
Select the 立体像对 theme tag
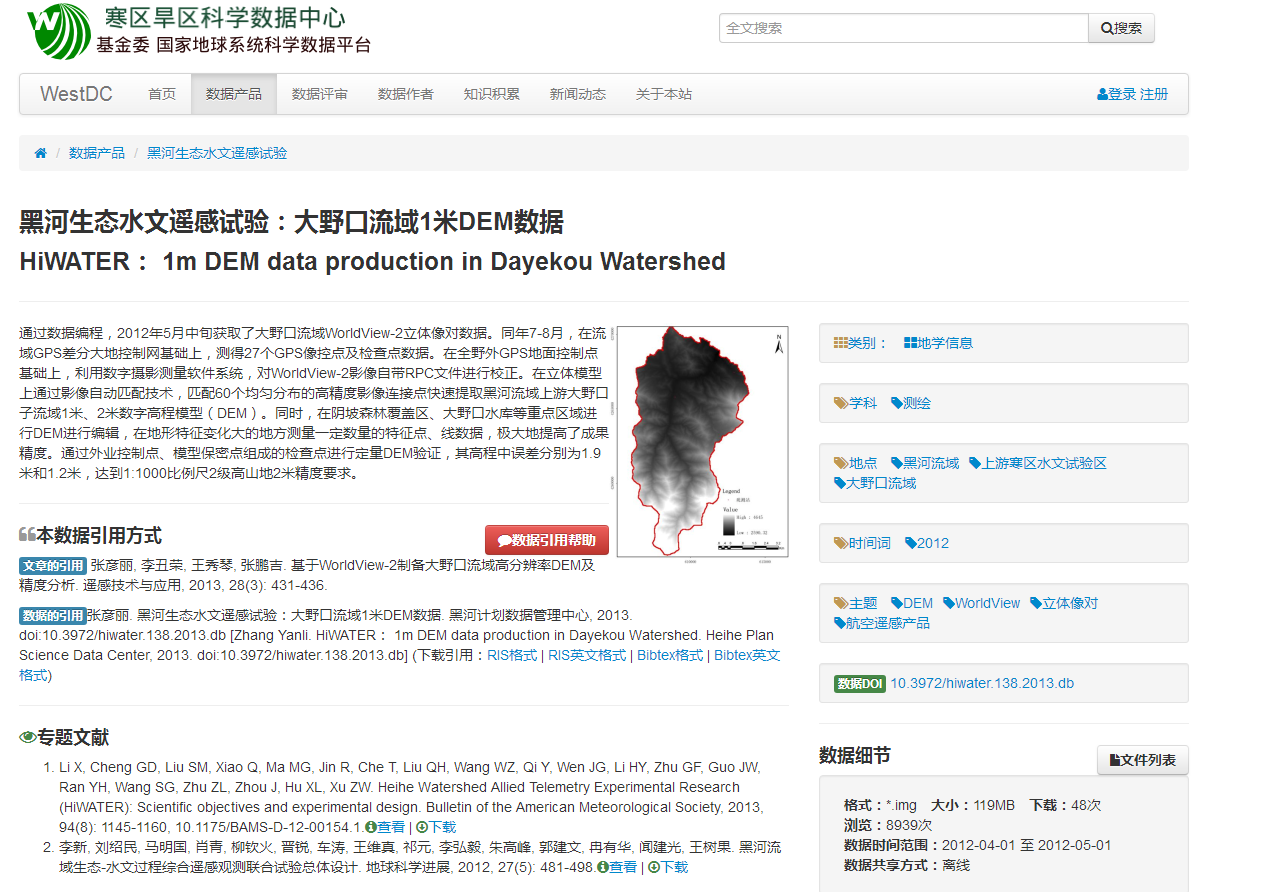tap(1064, 603)
